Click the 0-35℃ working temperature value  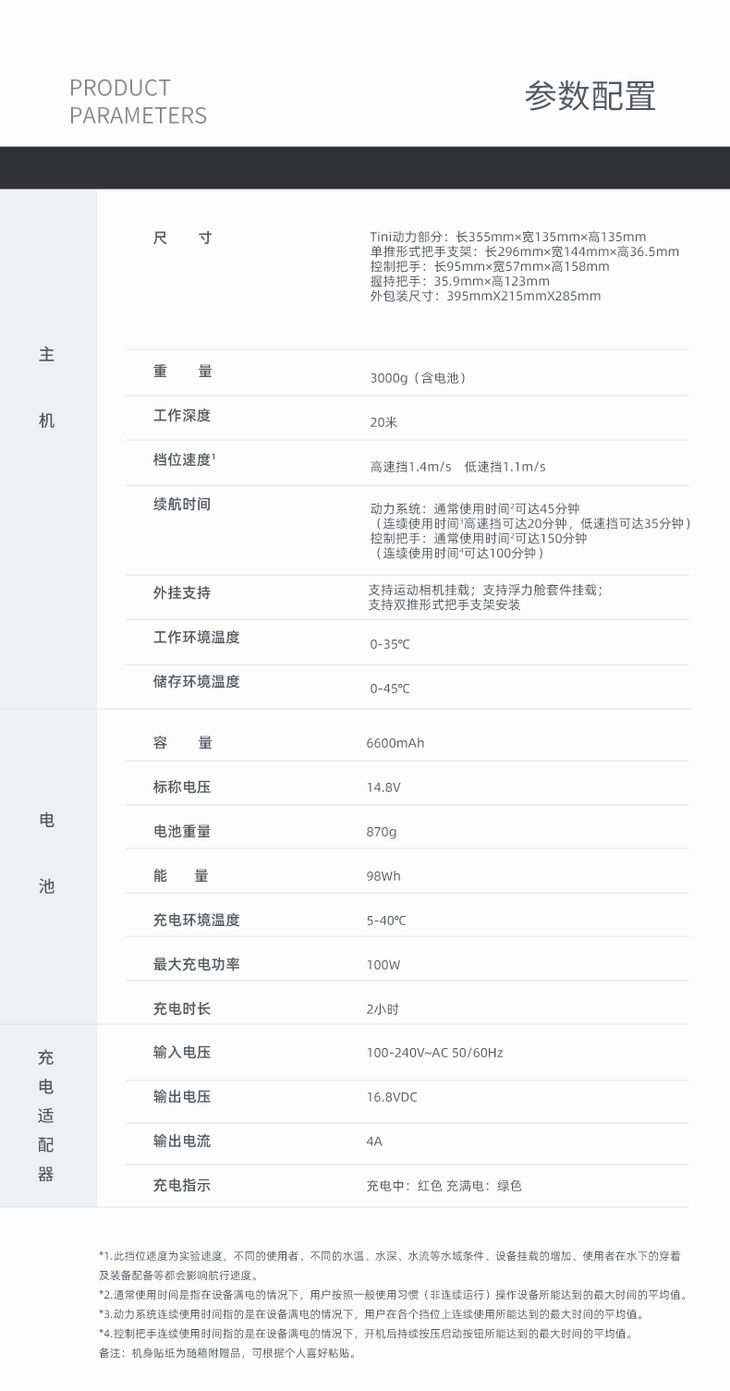389,644
